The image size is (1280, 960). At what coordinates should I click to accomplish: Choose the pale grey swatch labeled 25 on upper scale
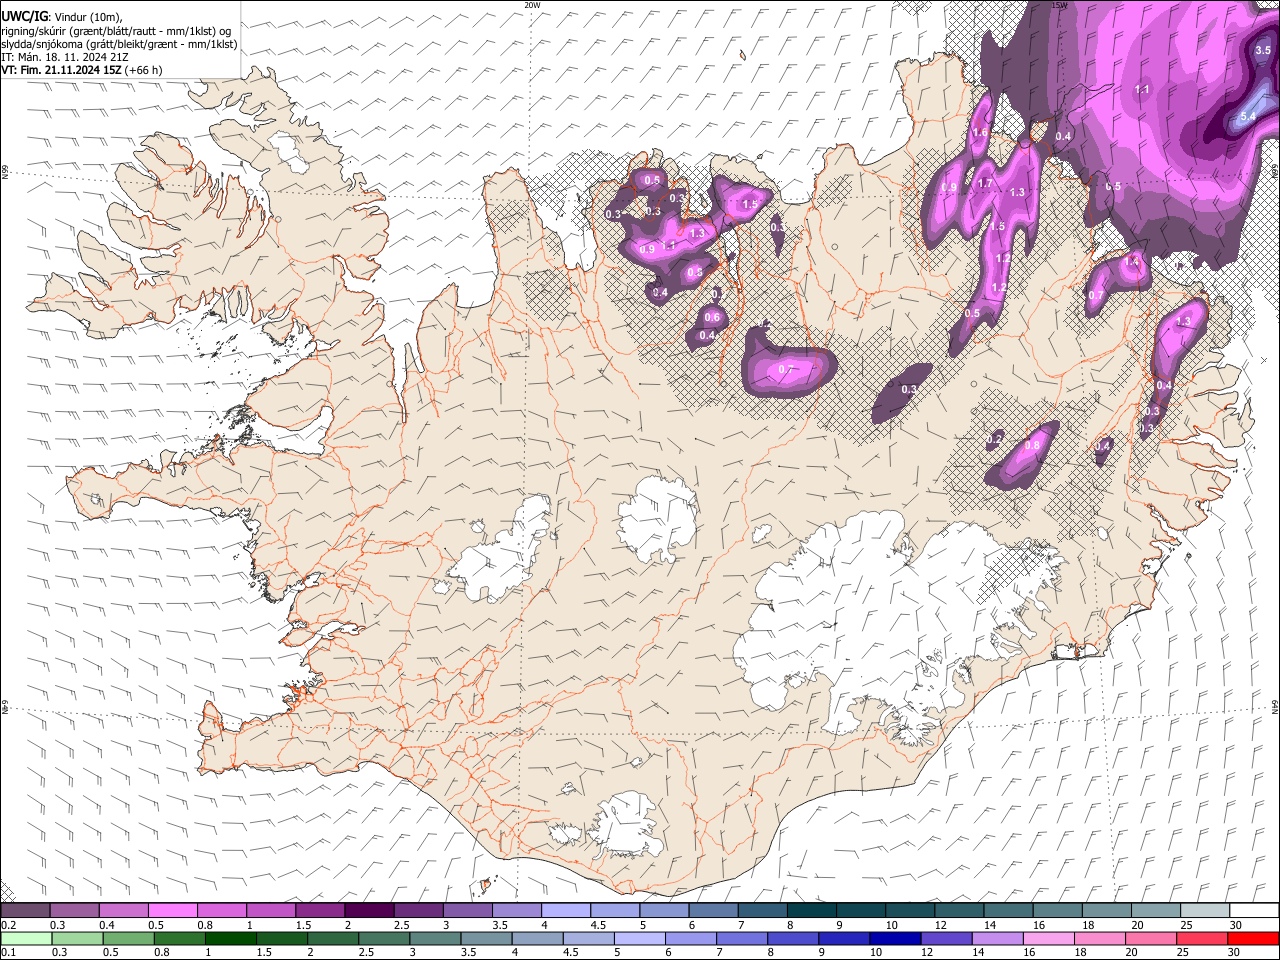(1203, 910)
